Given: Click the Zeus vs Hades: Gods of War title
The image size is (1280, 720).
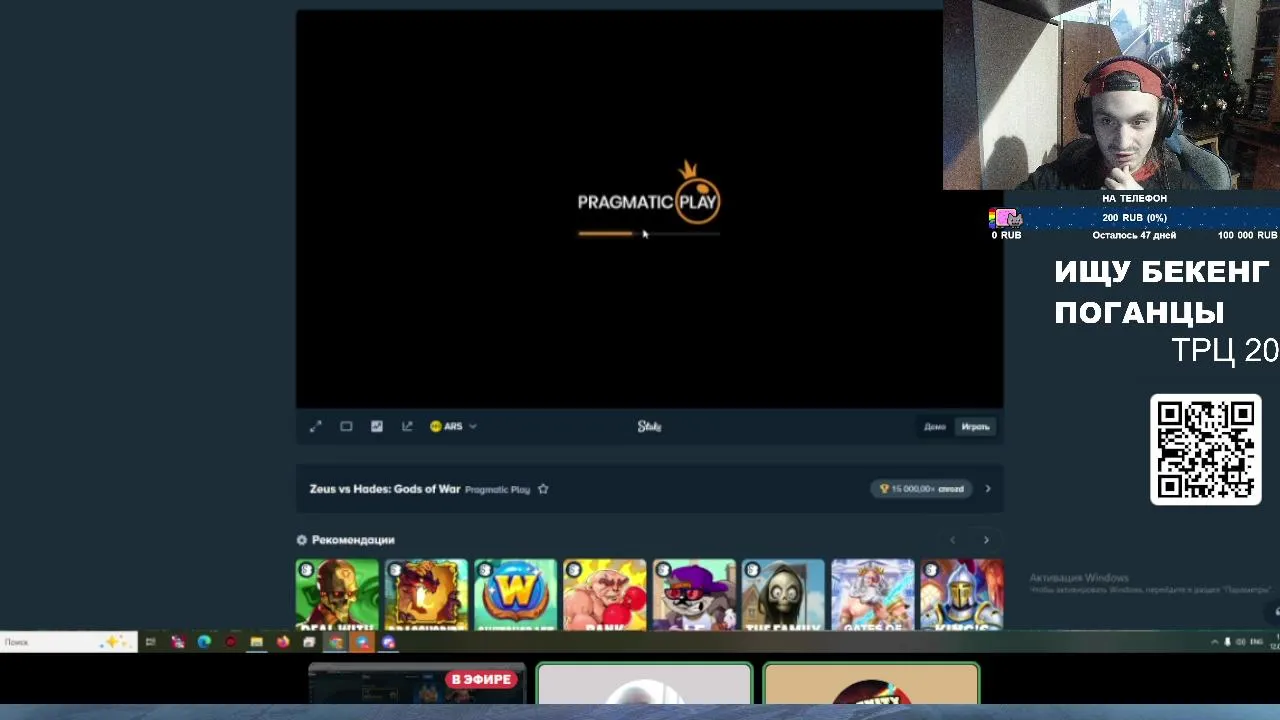Looking at the screenshot, I should [385, 489].
